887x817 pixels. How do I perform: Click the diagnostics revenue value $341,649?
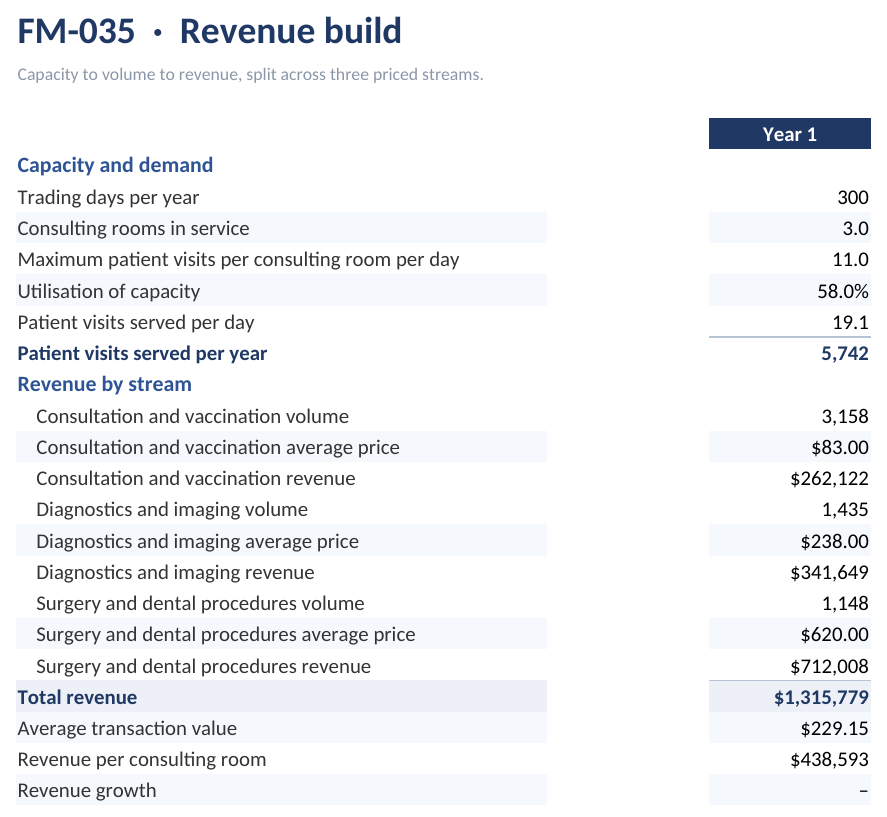coord(829,573)
